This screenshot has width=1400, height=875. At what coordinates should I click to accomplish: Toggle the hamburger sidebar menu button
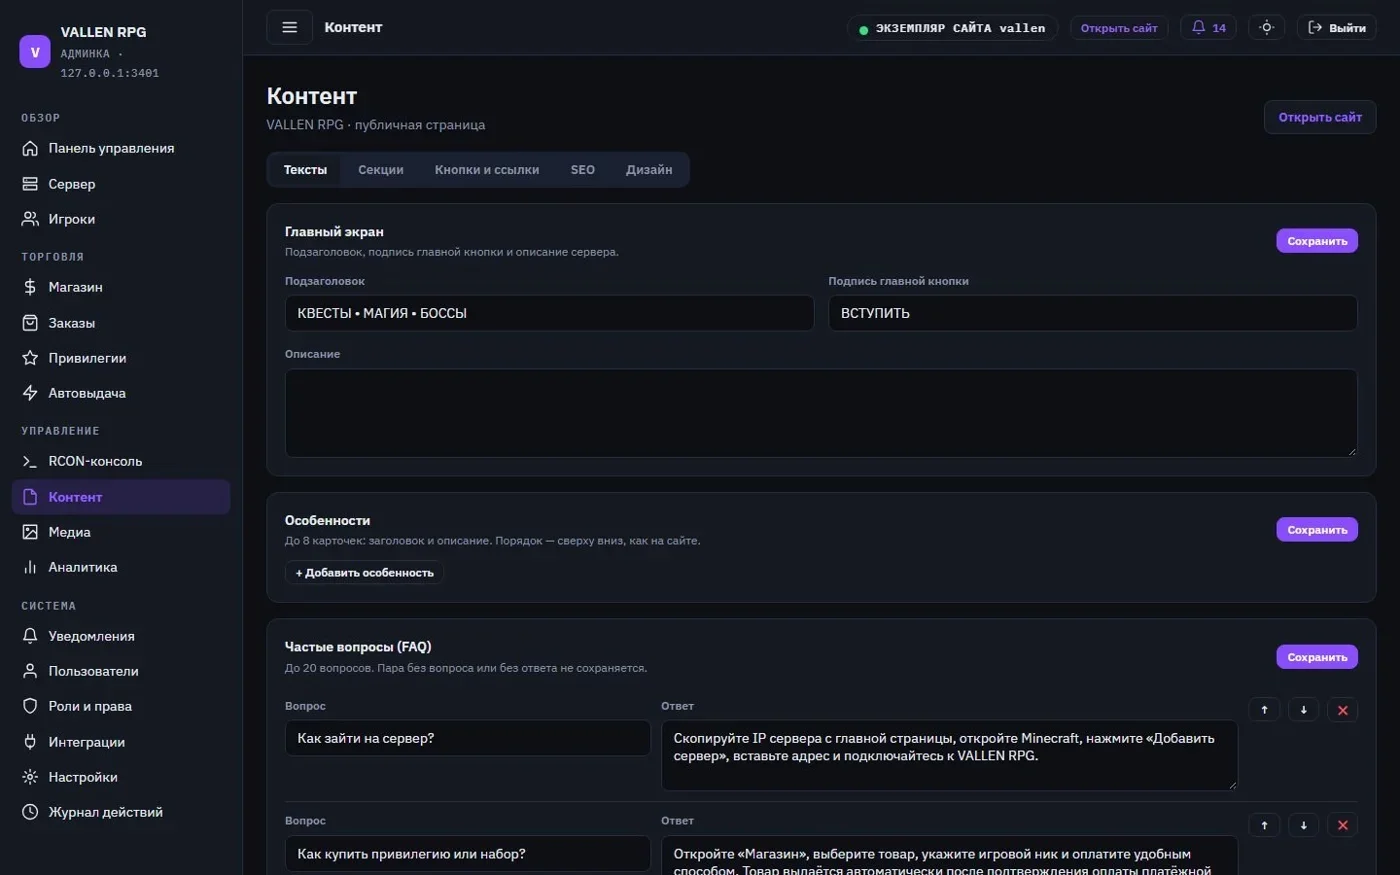coord(289,27)
